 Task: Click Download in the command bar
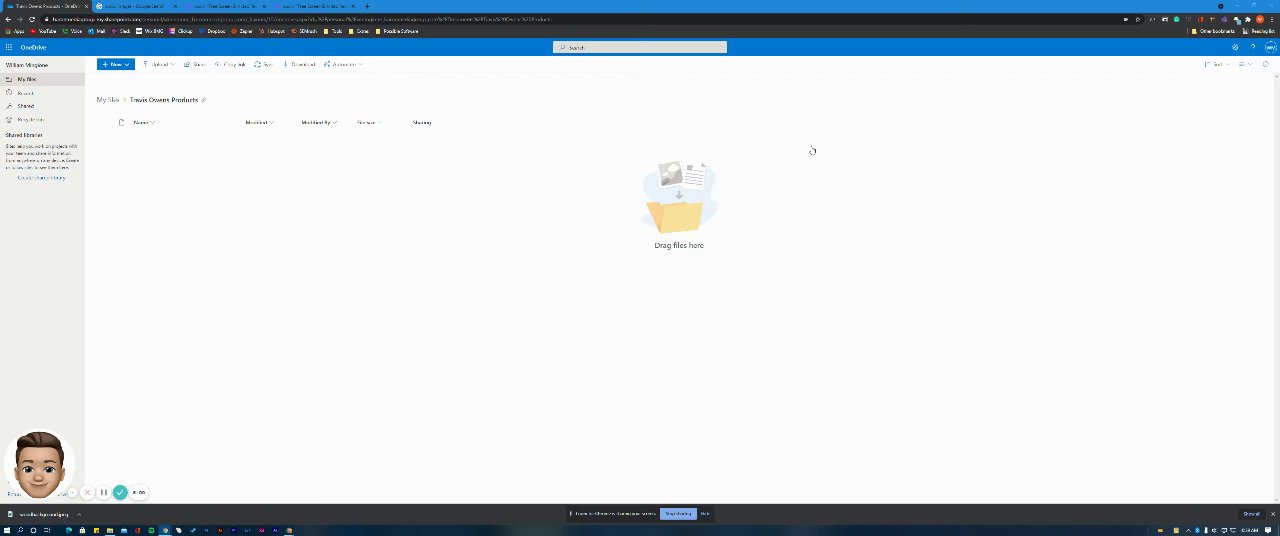(x=299, y=64)
